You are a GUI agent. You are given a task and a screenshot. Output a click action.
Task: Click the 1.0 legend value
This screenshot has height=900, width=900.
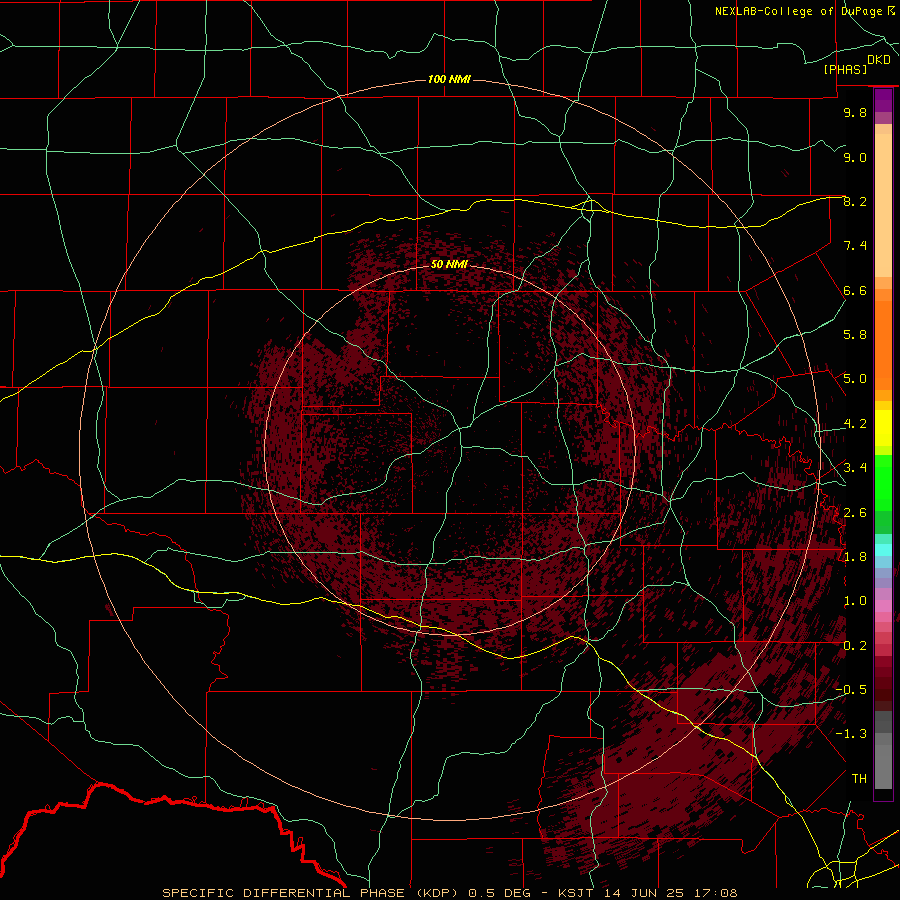coord(855,601)
